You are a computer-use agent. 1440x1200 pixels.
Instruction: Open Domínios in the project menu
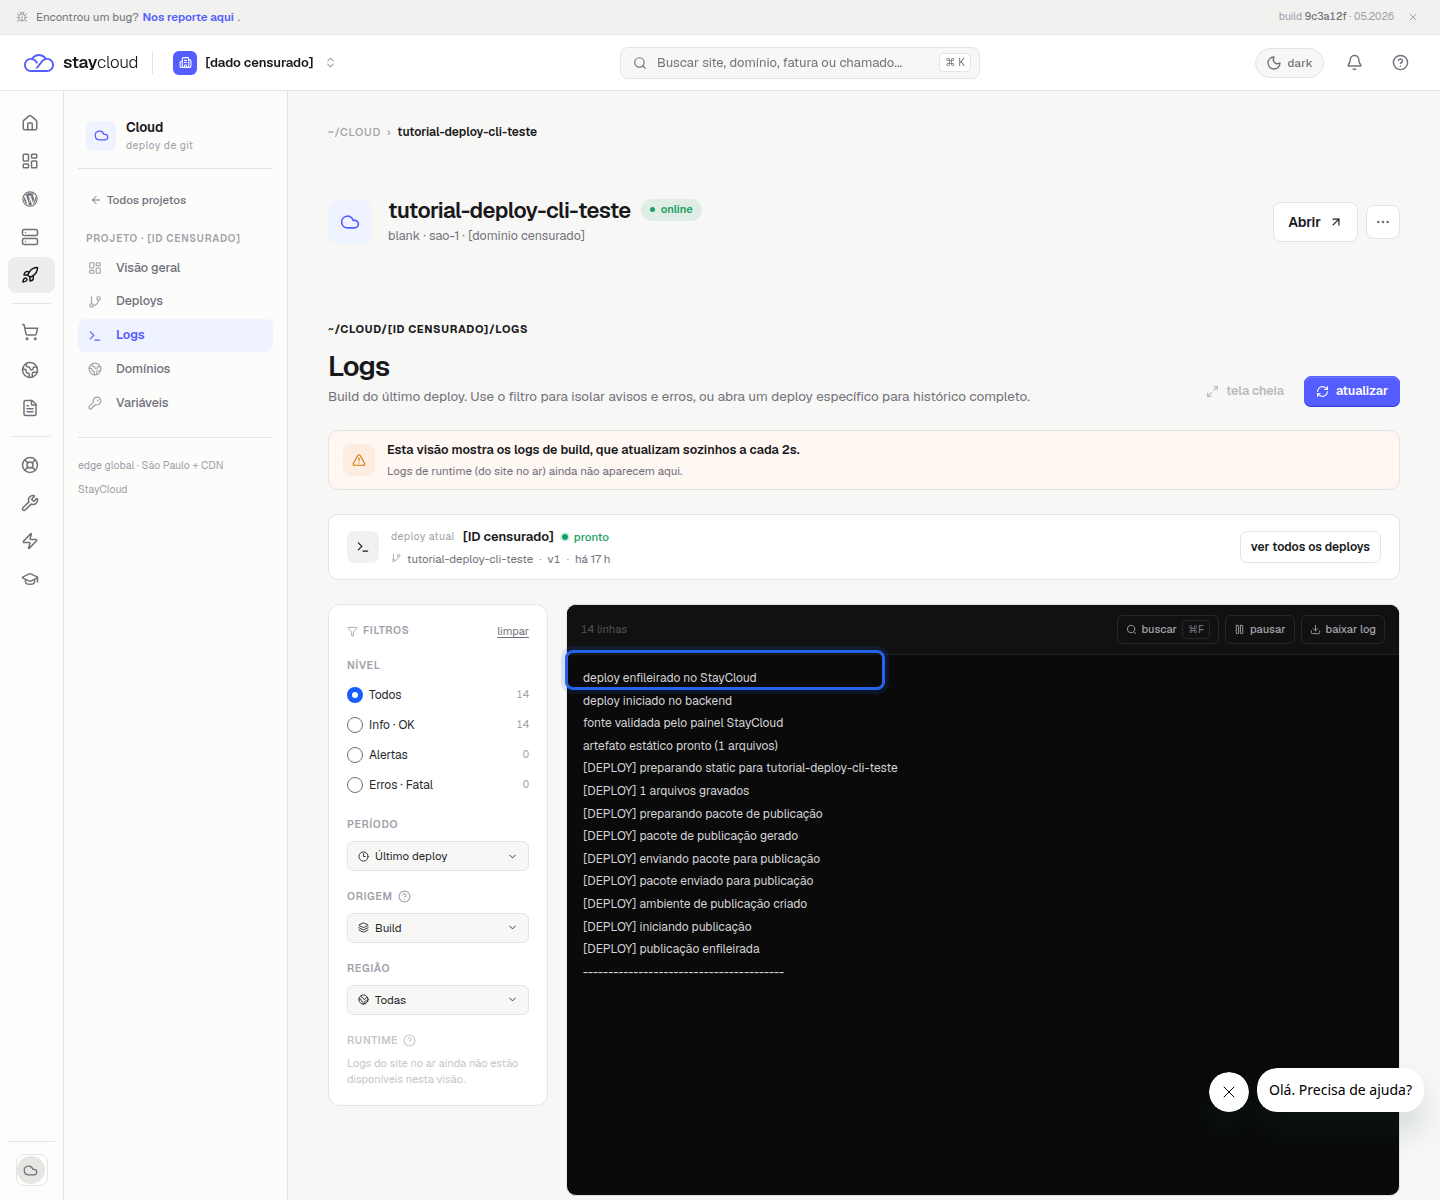175,369
